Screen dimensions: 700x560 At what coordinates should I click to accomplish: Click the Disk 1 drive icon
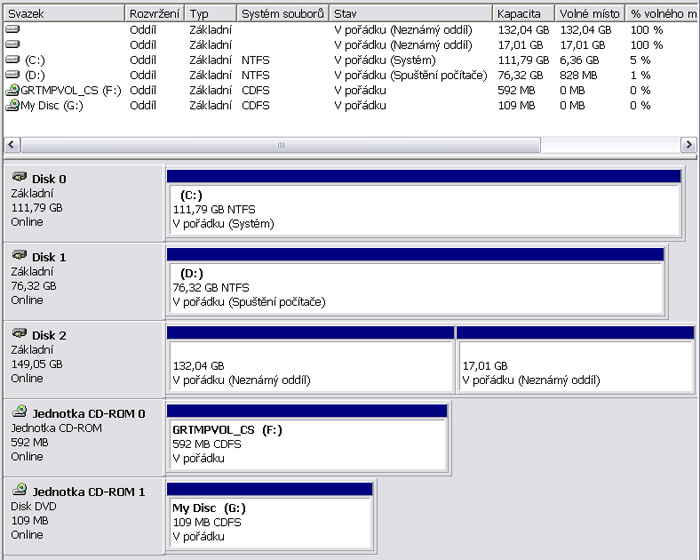coord(19,256)
